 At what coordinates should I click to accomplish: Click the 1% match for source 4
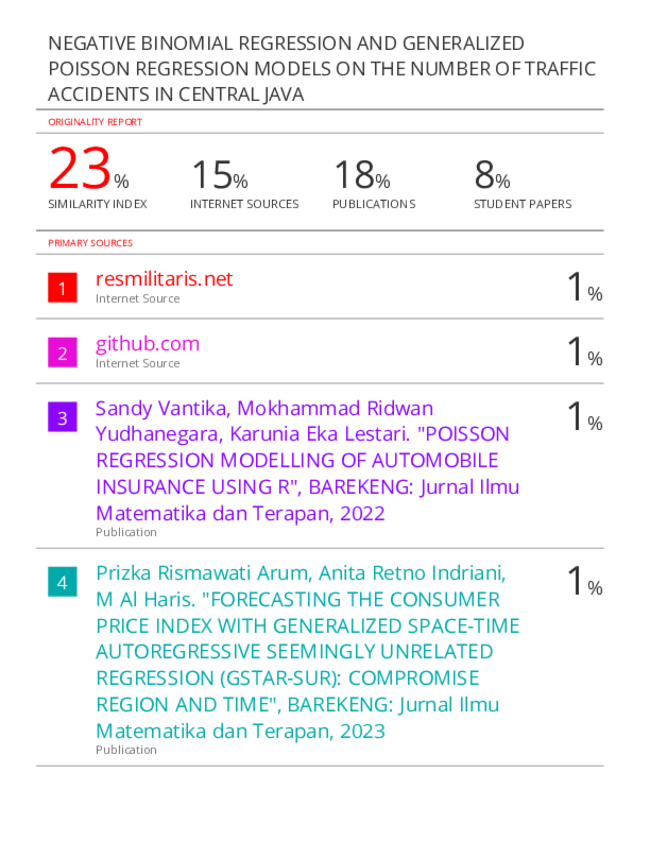(585, 581)
